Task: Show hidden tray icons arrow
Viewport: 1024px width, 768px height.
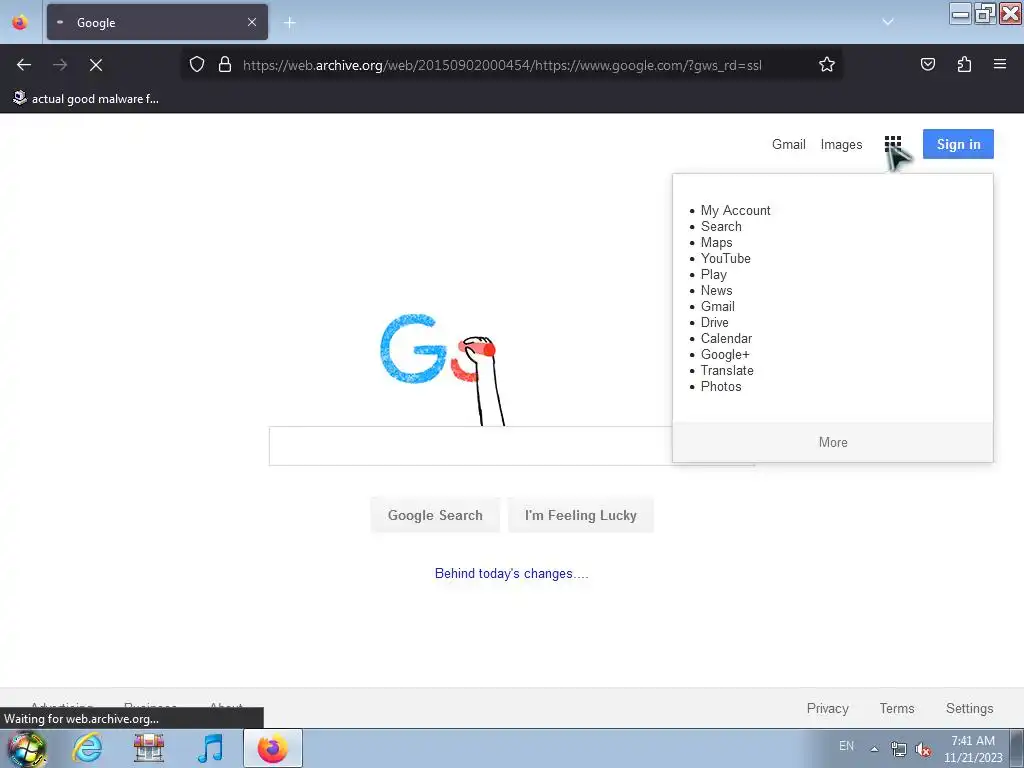Action: coord(874,749)
